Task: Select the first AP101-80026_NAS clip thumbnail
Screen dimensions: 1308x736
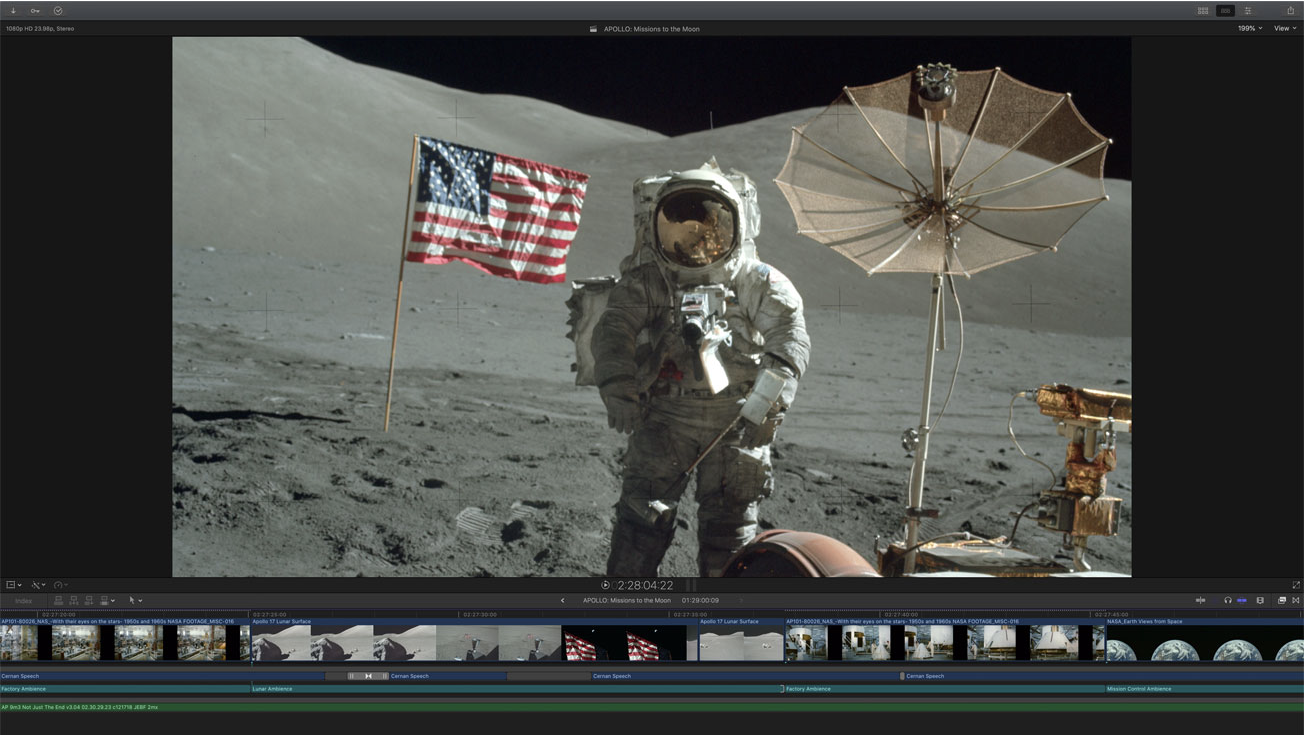Action: (x=125, y=640)
